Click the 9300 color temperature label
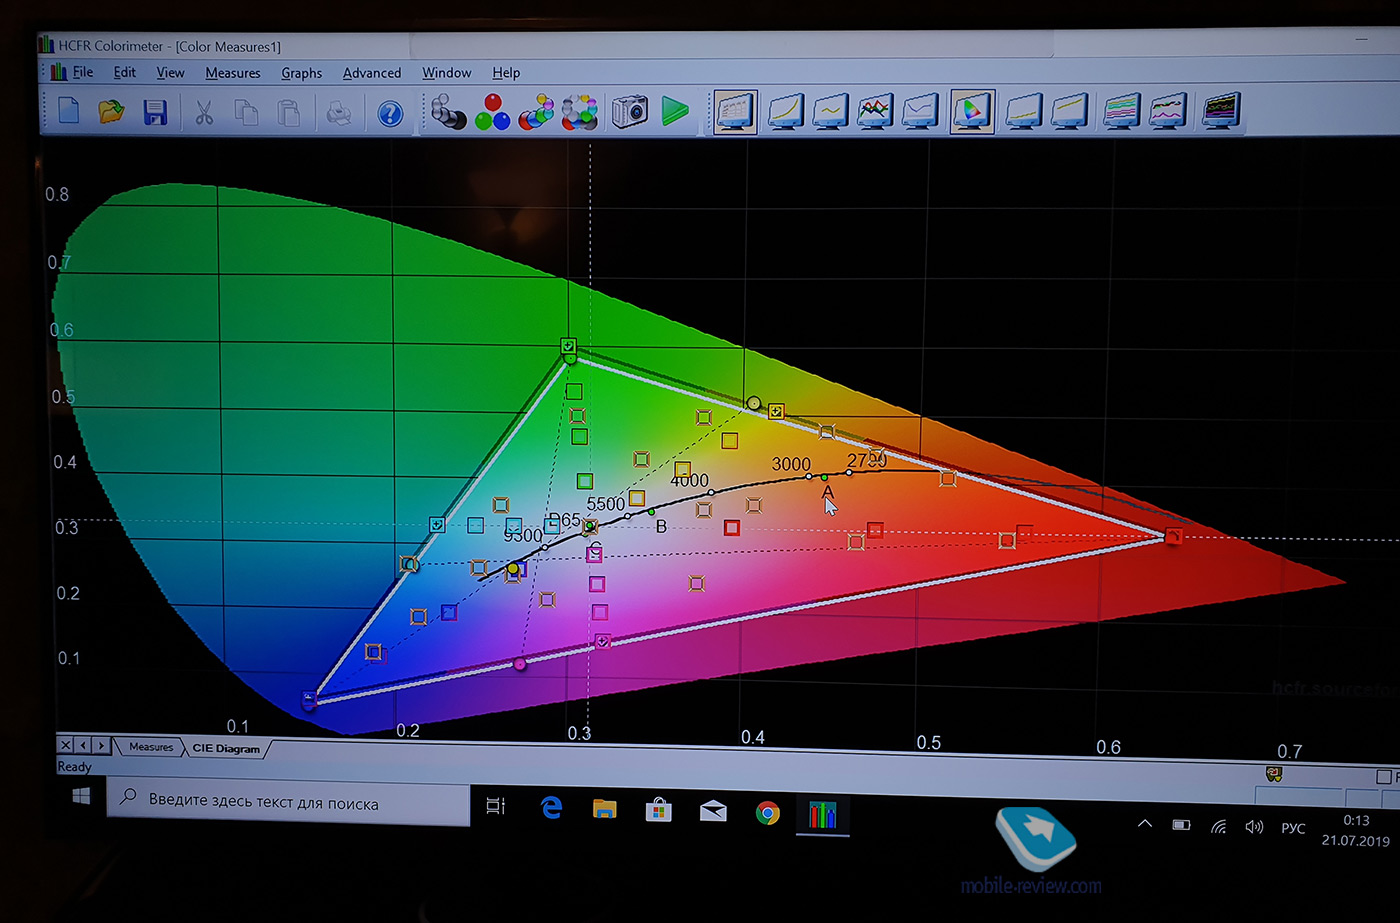 click(x=523, y=536)
